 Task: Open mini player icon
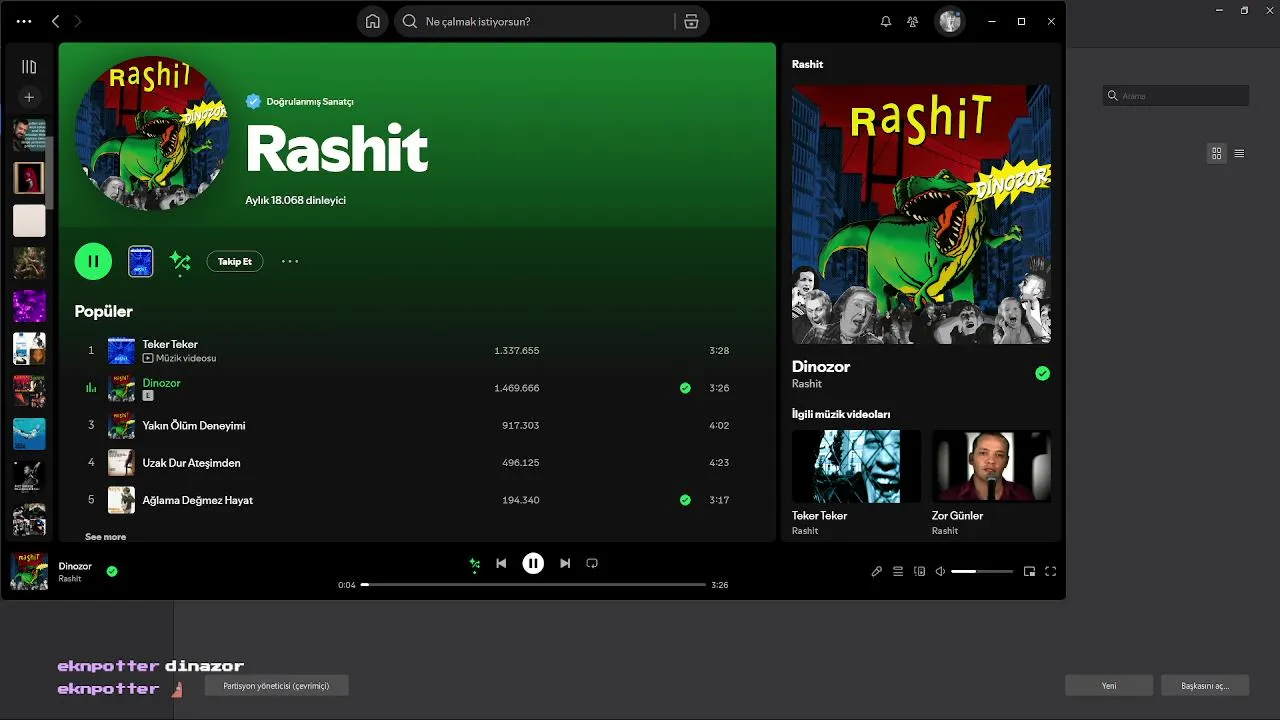click(1029, 571)
